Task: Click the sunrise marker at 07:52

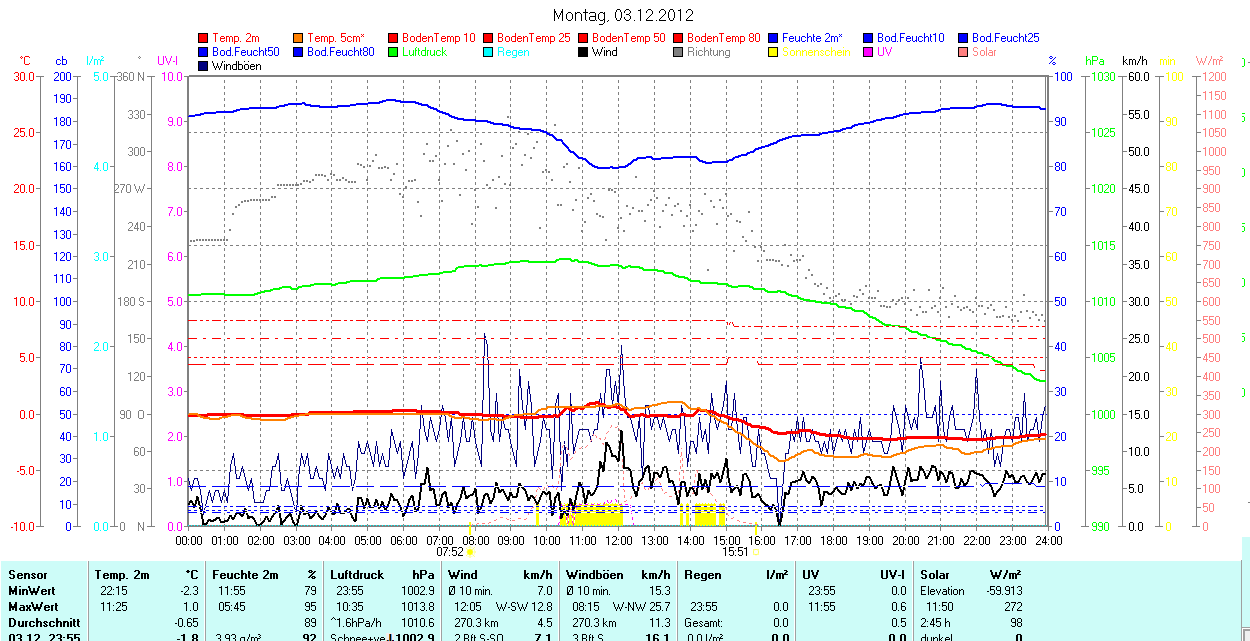Action: (x=471, y=551)
